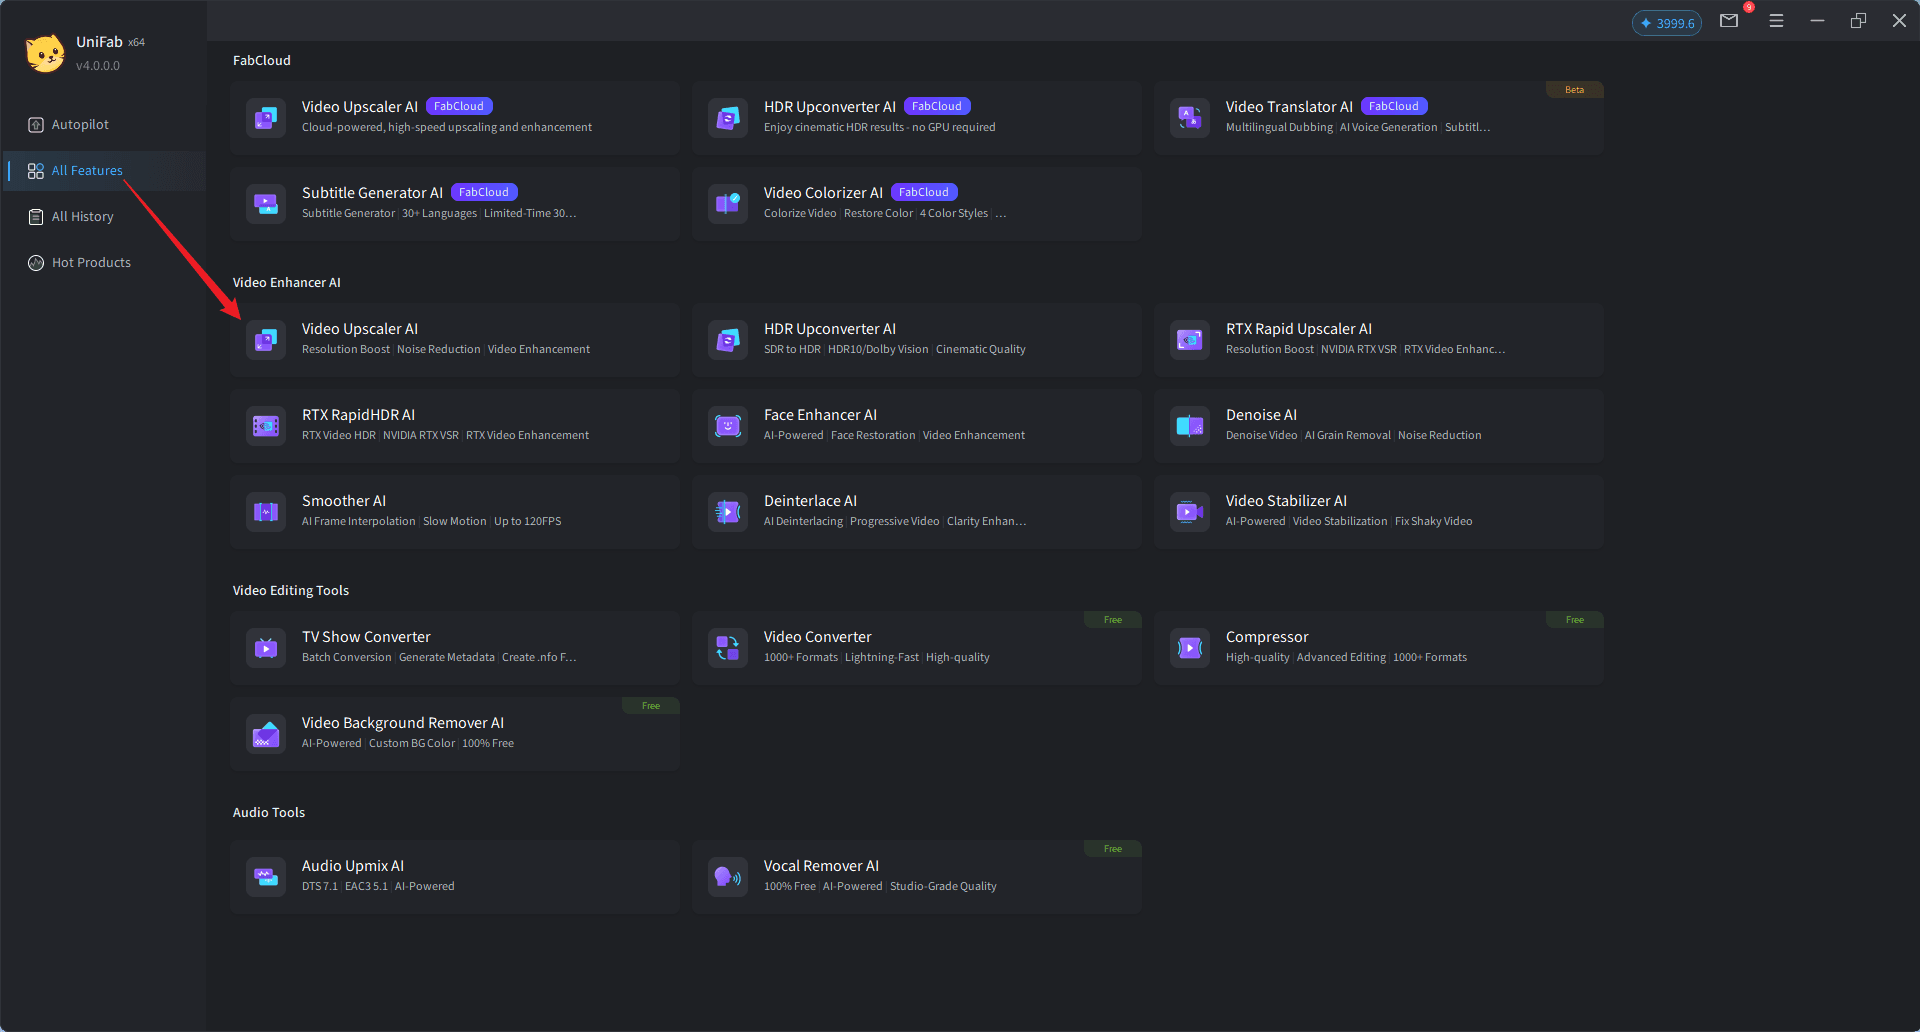
Task: Click the UniFab cat logo
Action: click(x=45, y=53)
